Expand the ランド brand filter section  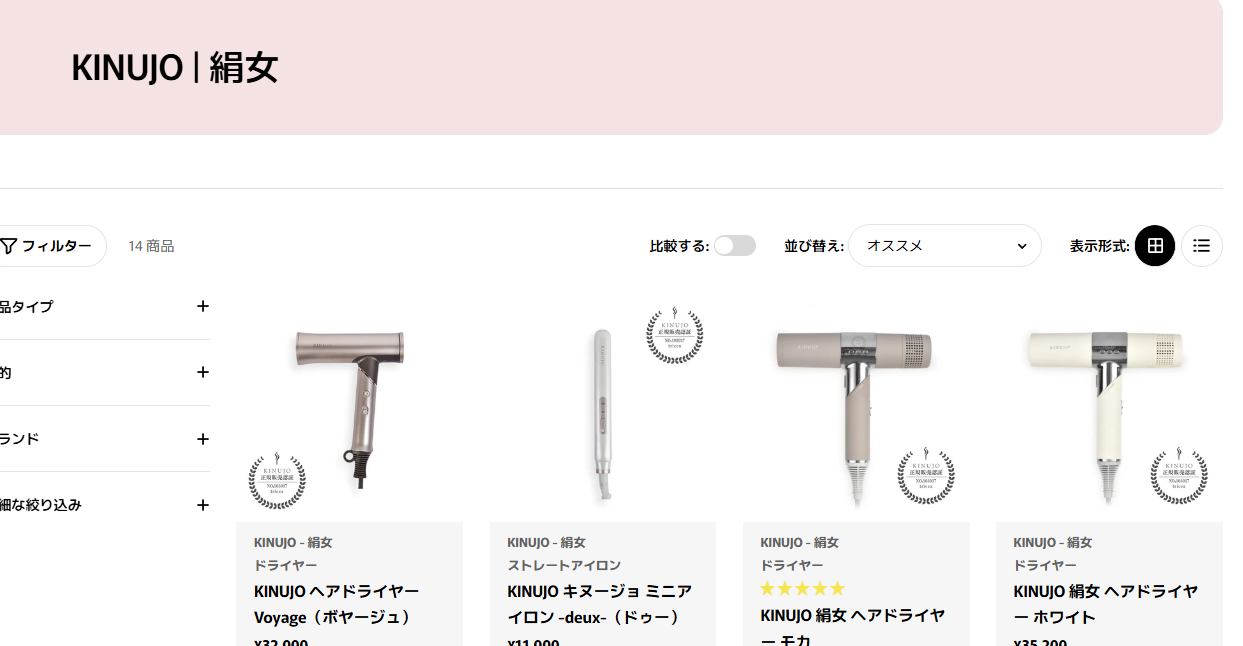click(x=104, y=439)
